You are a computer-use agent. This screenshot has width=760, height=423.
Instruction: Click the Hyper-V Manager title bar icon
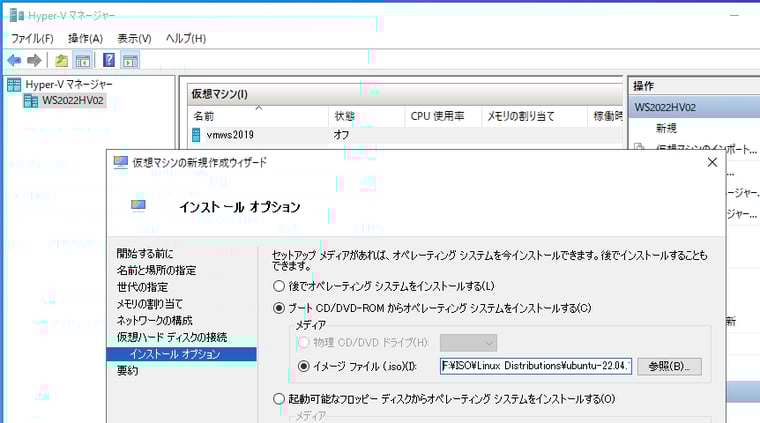click(x=16, y=16)
